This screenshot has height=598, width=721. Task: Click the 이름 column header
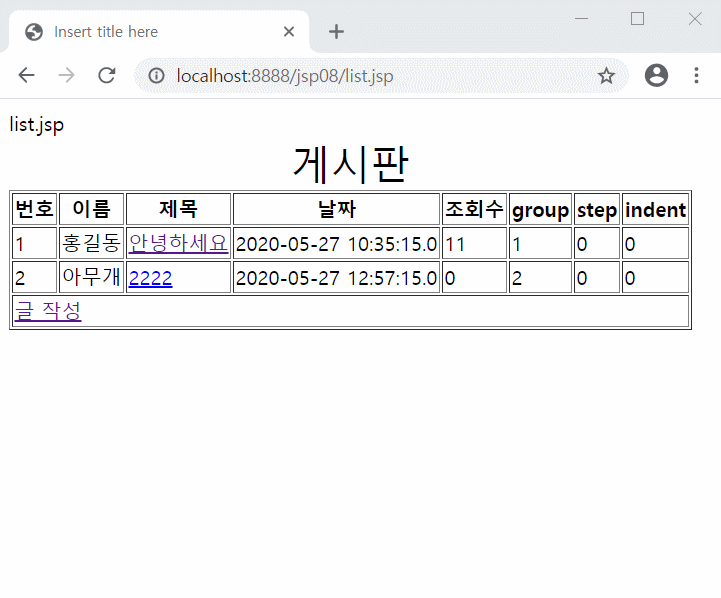pos(92,209)
